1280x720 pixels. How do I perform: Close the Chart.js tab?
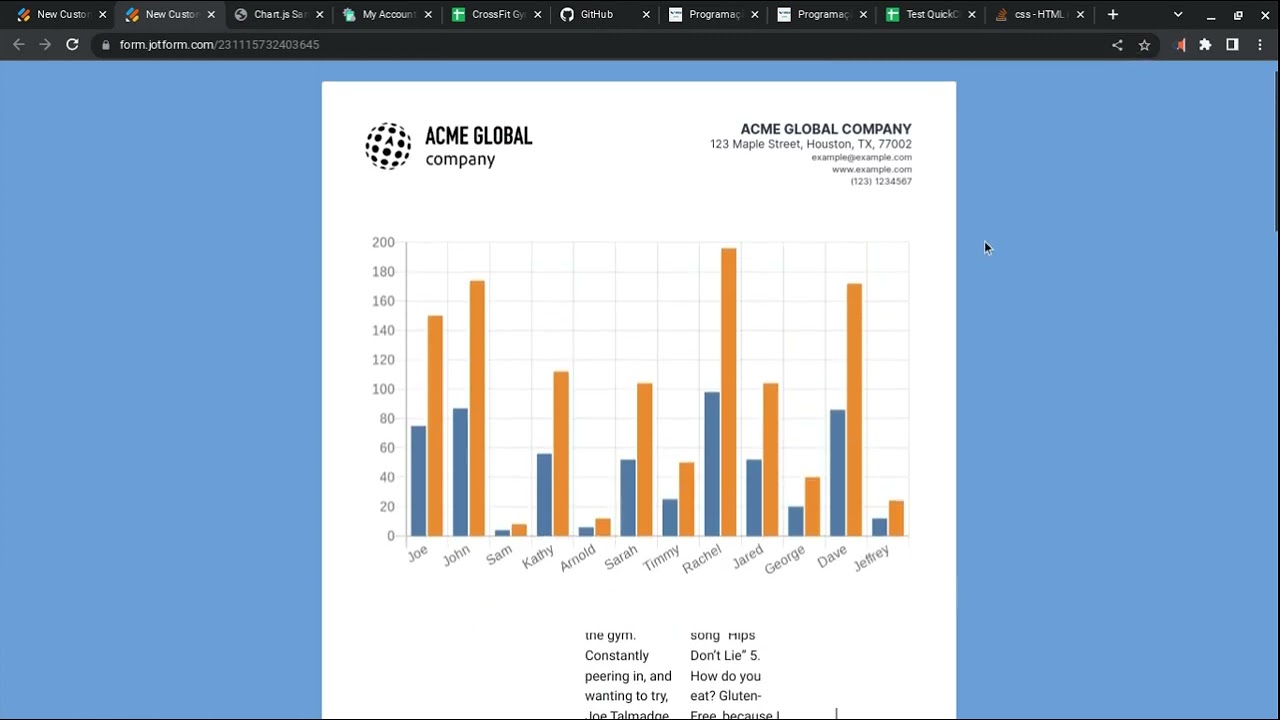320,15
